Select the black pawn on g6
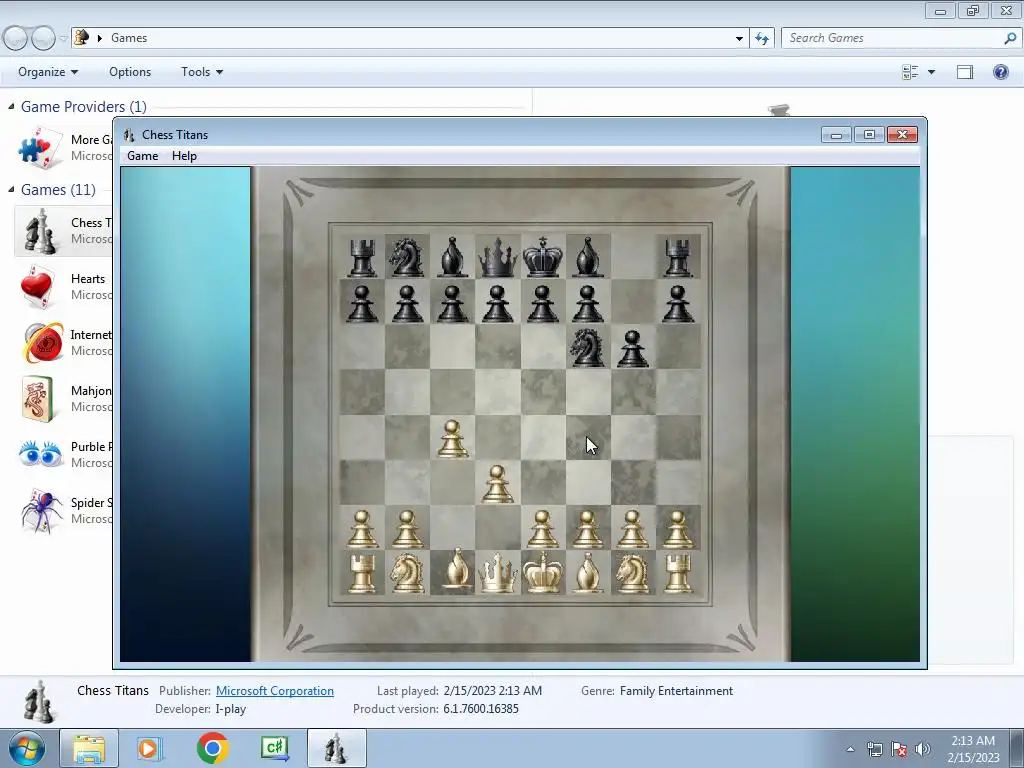 coord(632,349)
